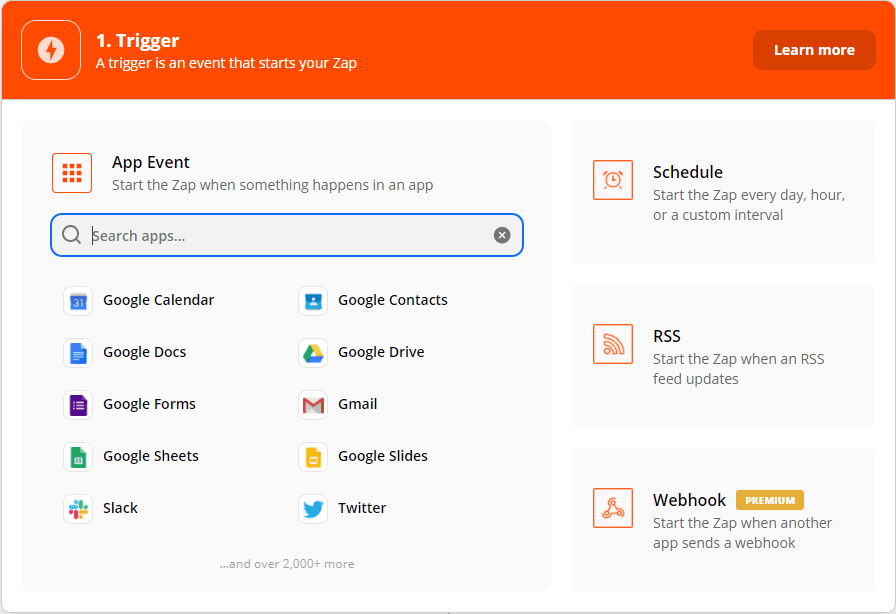The width and height of the screenshot is (896, 614).
Task: Click the Schedule alarm clock icon
Action: [x=613, y=180]
